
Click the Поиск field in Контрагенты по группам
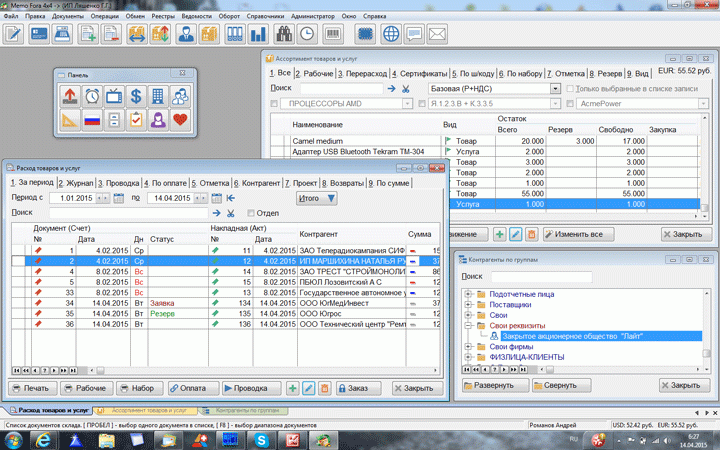(x=541, y=276)
